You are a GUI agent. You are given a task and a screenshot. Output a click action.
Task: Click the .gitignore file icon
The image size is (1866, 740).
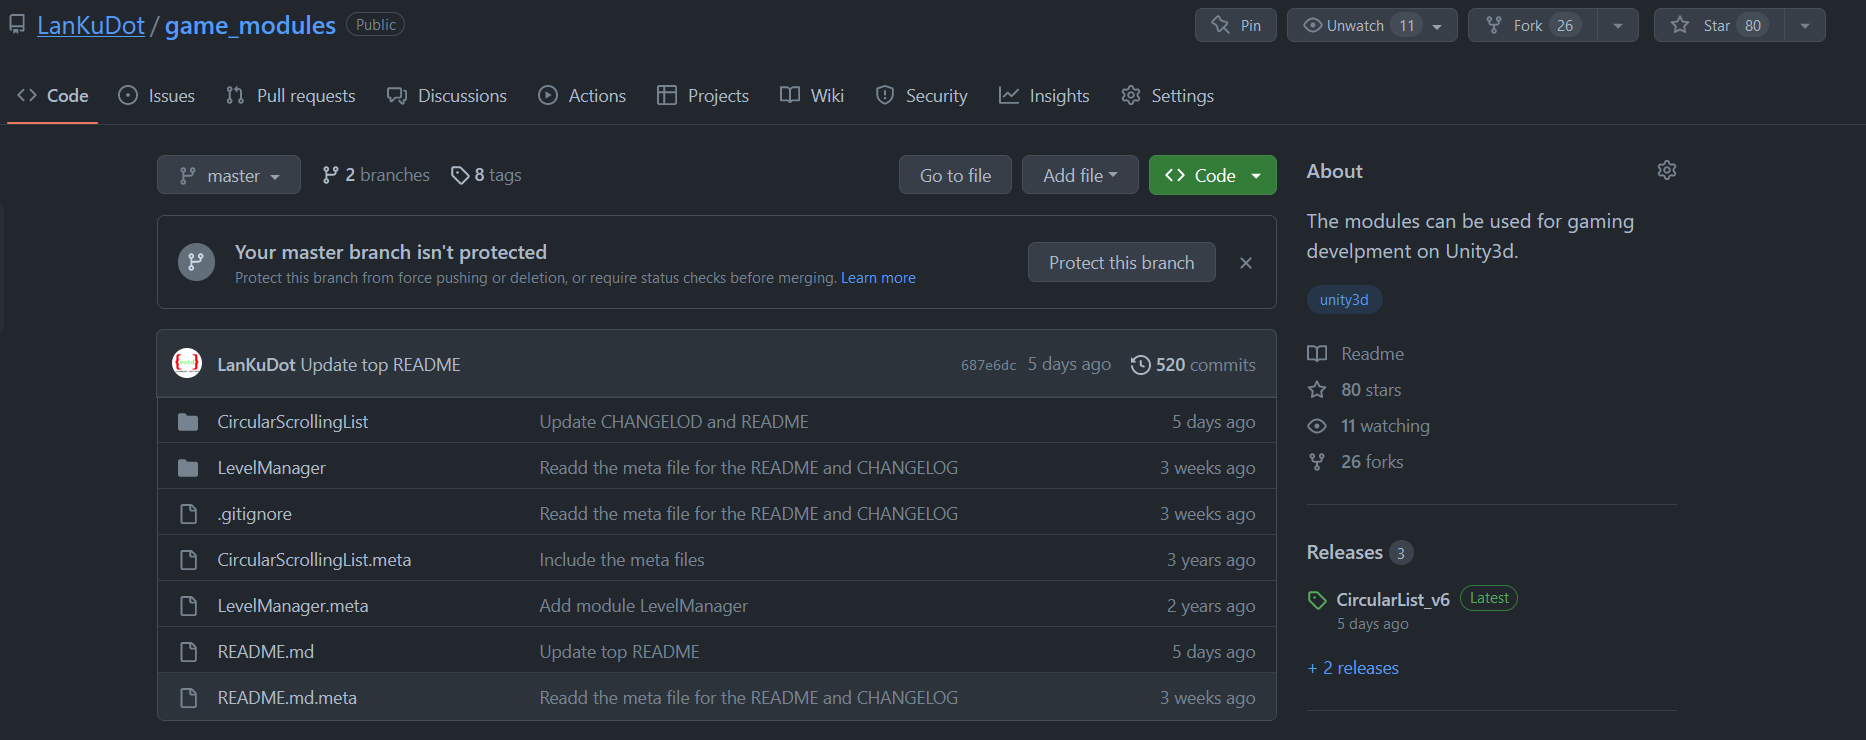coord(188,514)
